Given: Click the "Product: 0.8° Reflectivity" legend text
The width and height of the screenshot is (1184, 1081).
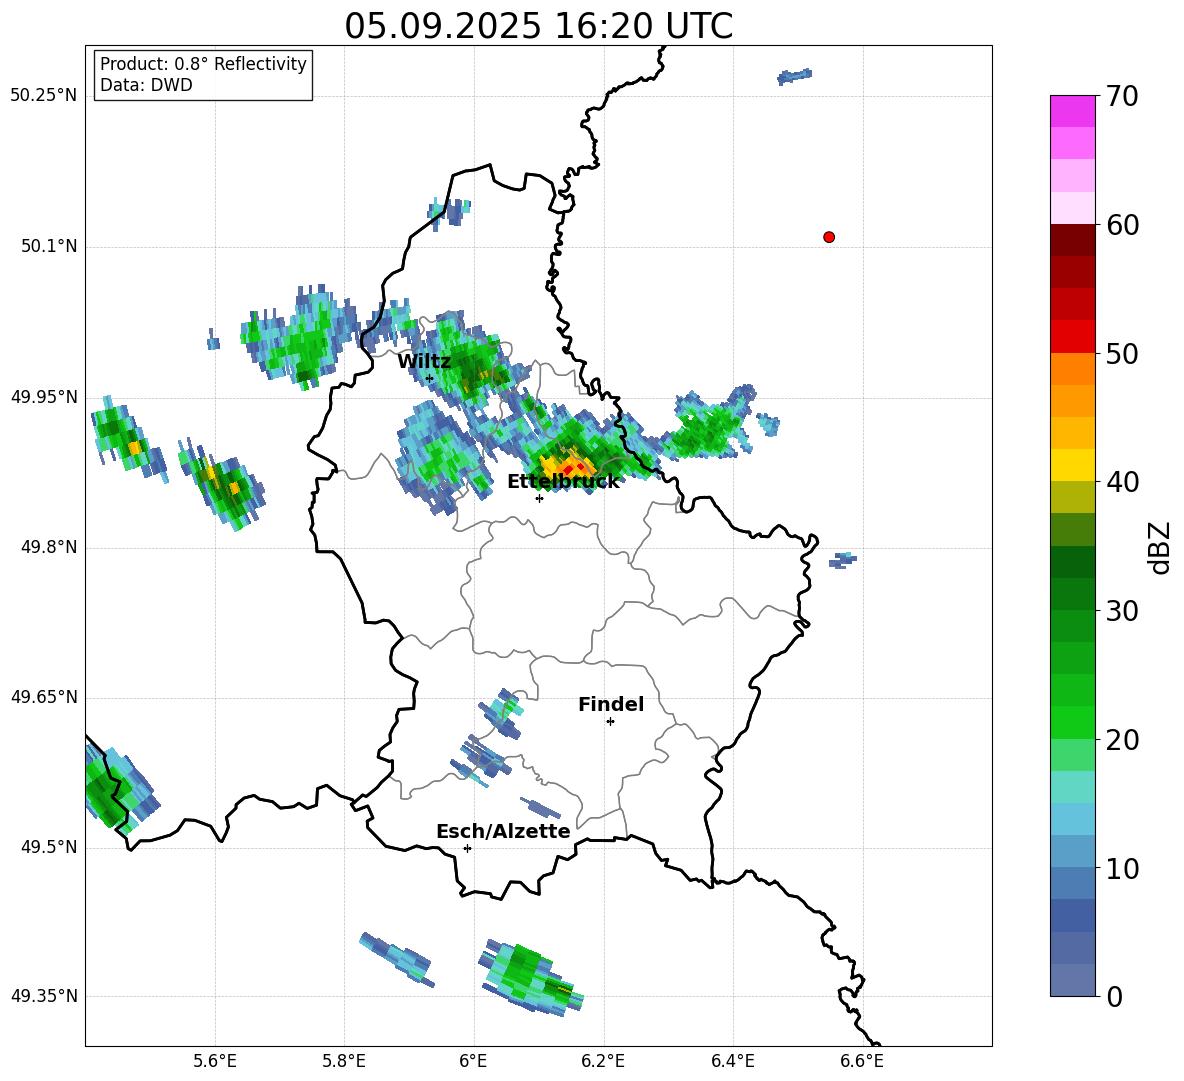Looking at the screenshot, I should (x=203, y=64).
